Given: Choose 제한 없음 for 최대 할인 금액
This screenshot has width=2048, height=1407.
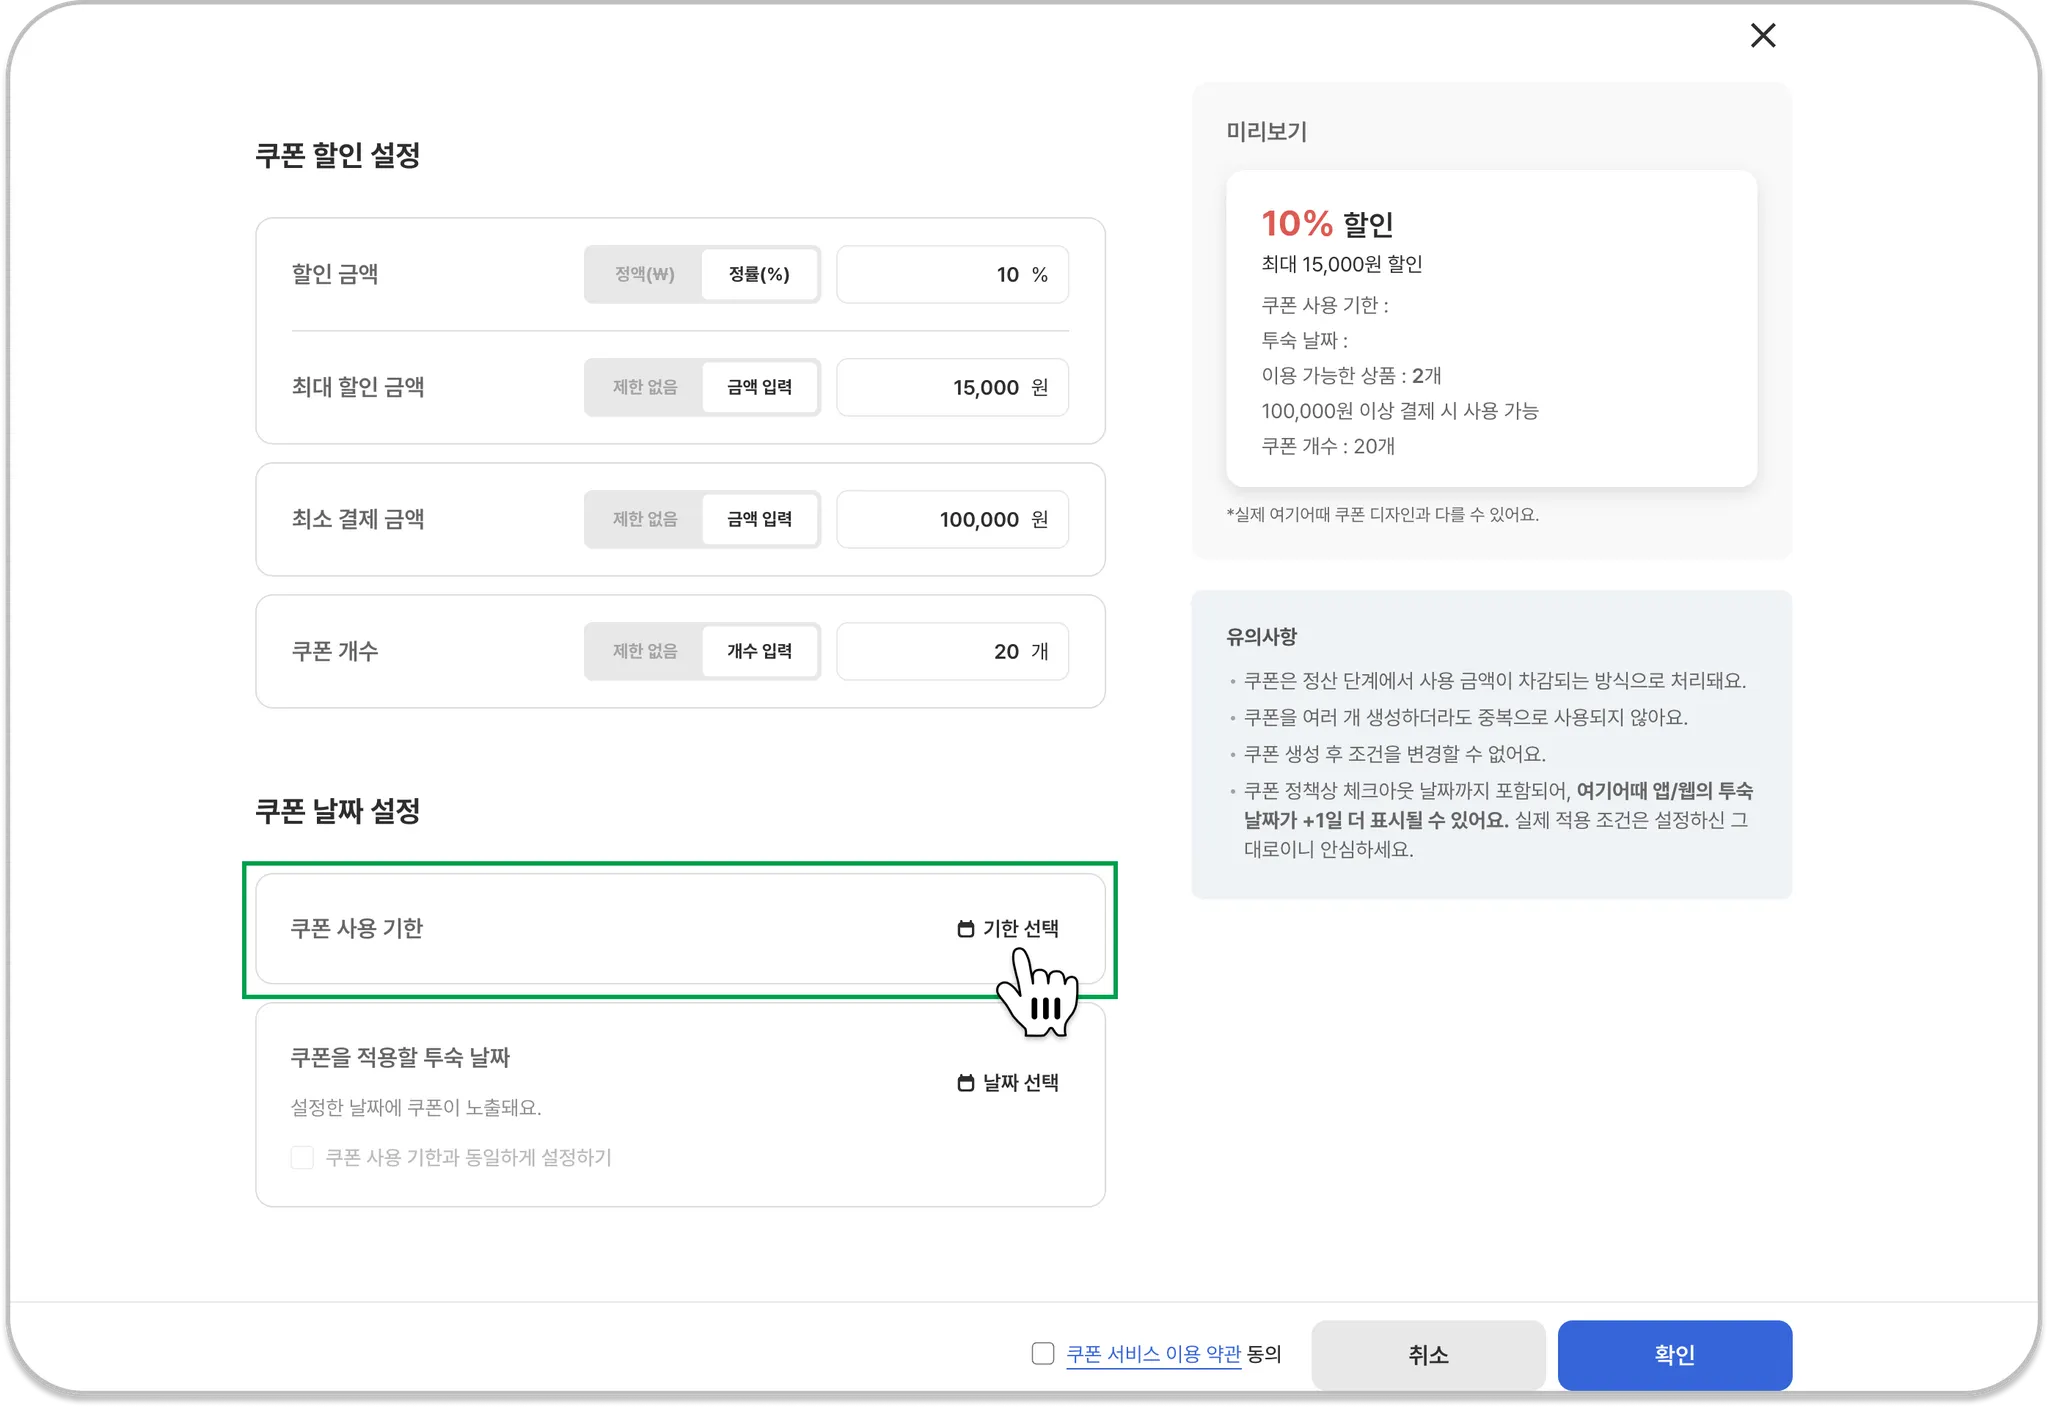Looking at the screenshot, I should click(x=644, y=388).
